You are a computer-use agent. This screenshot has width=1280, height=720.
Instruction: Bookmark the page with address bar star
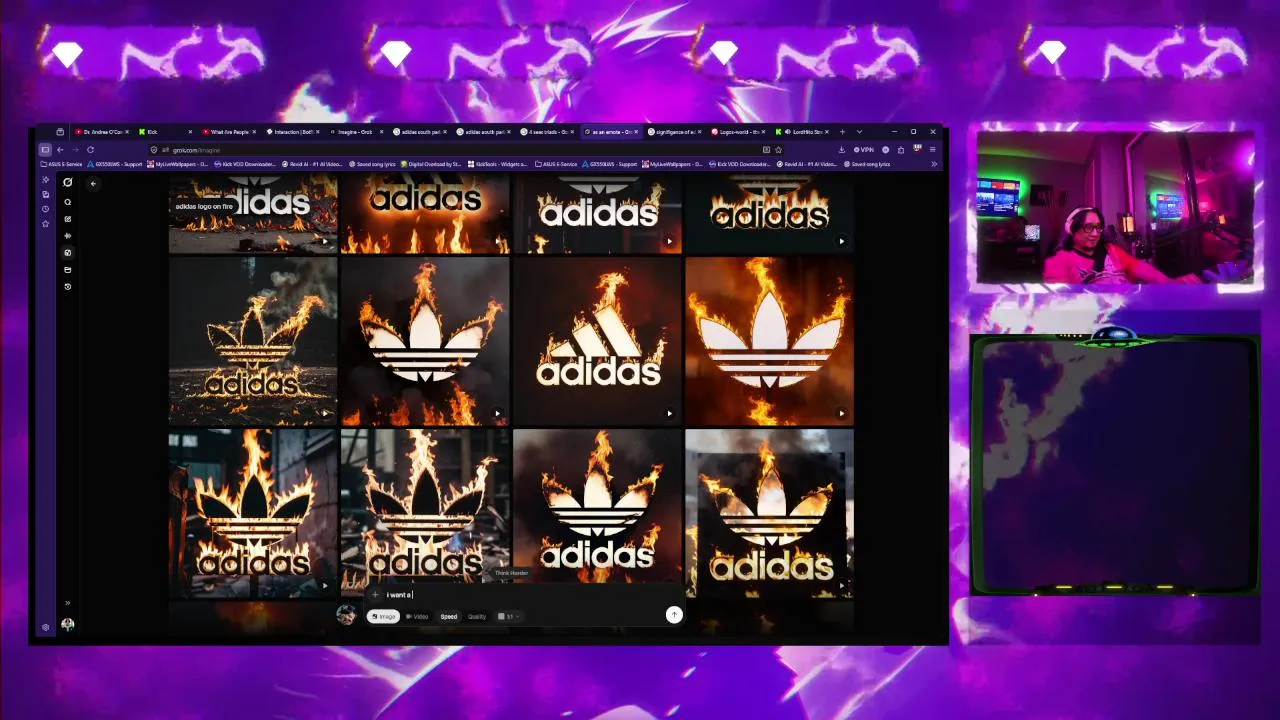click(778, 150)
